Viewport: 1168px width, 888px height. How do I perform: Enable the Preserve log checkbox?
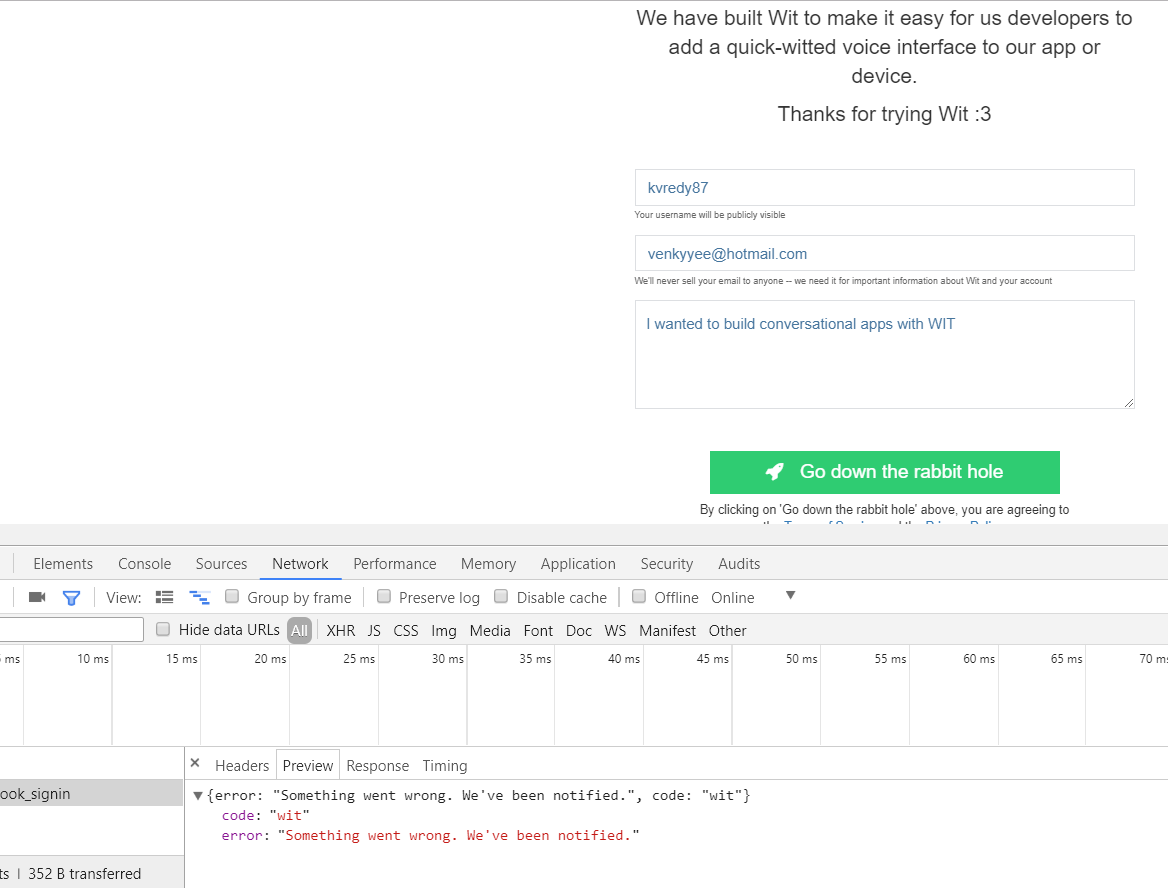pyautogui.click(x=384, y=597)
